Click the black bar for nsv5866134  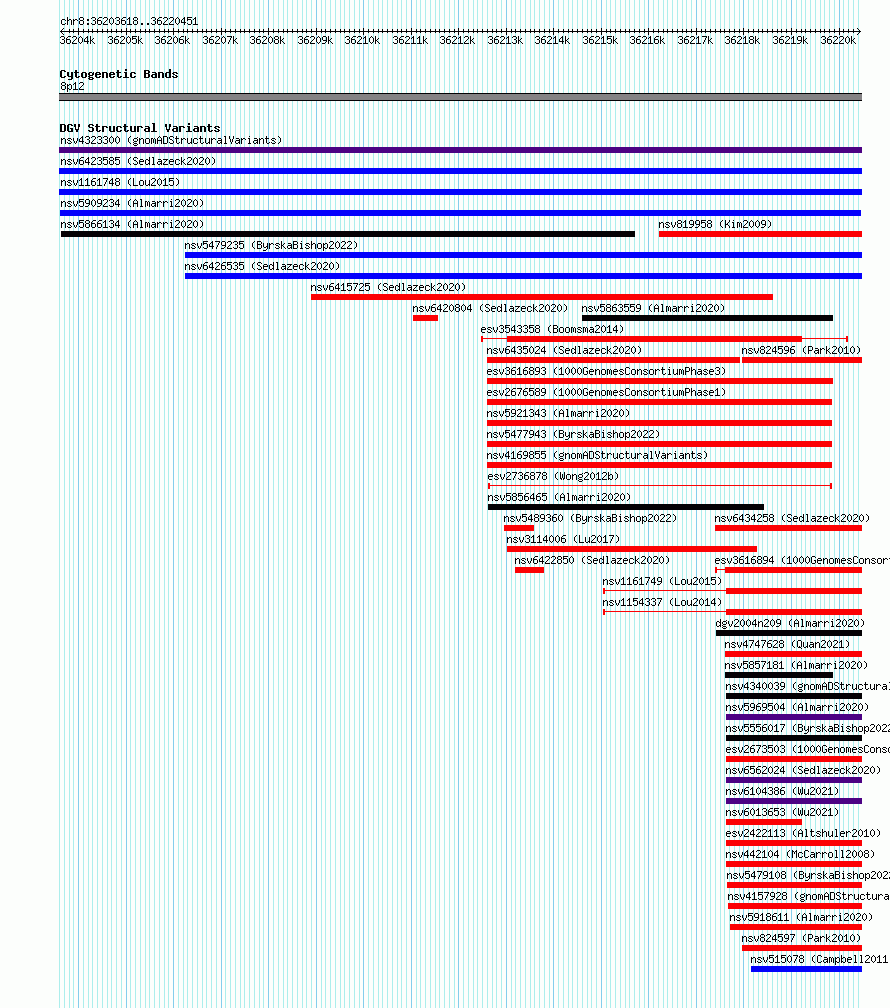[348, 234]
